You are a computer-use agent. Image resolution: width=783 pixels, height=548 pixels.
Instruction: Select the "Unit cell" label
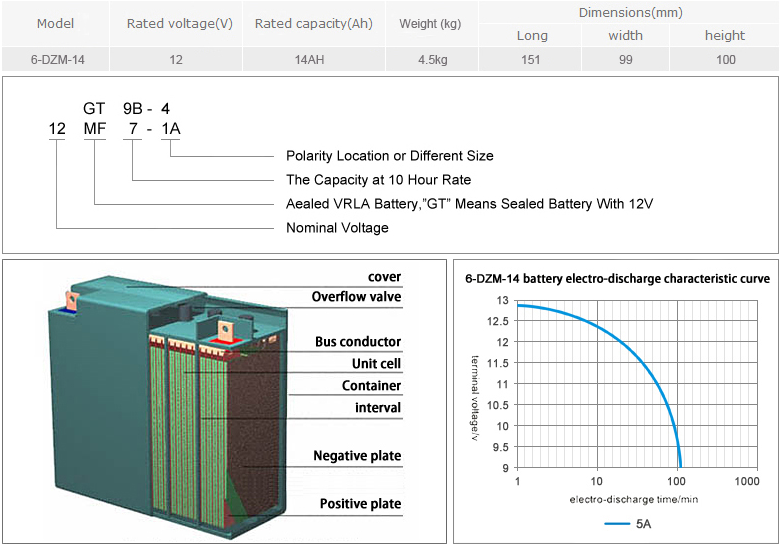coord(376,364)
